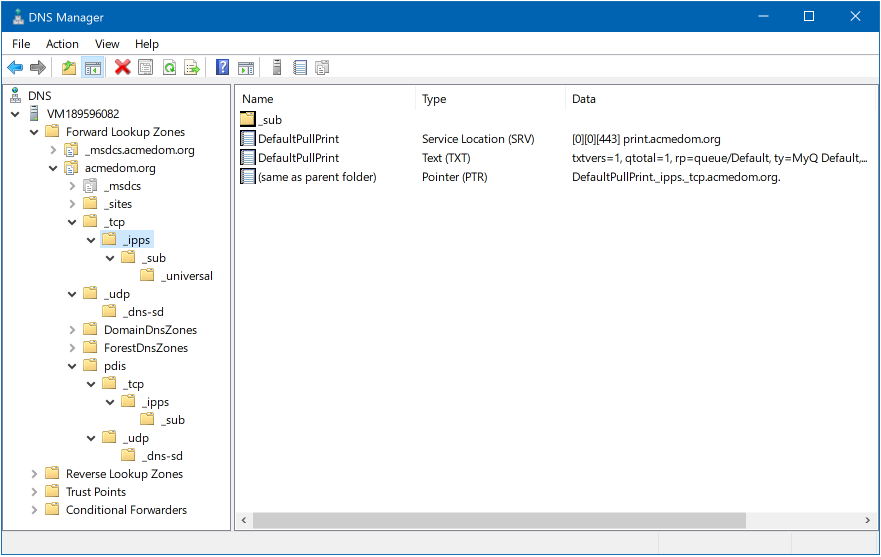Viewport: 881px width, 557px height.
Task: Click the blue Back arrow in toolbar
Action: [15, 68]
